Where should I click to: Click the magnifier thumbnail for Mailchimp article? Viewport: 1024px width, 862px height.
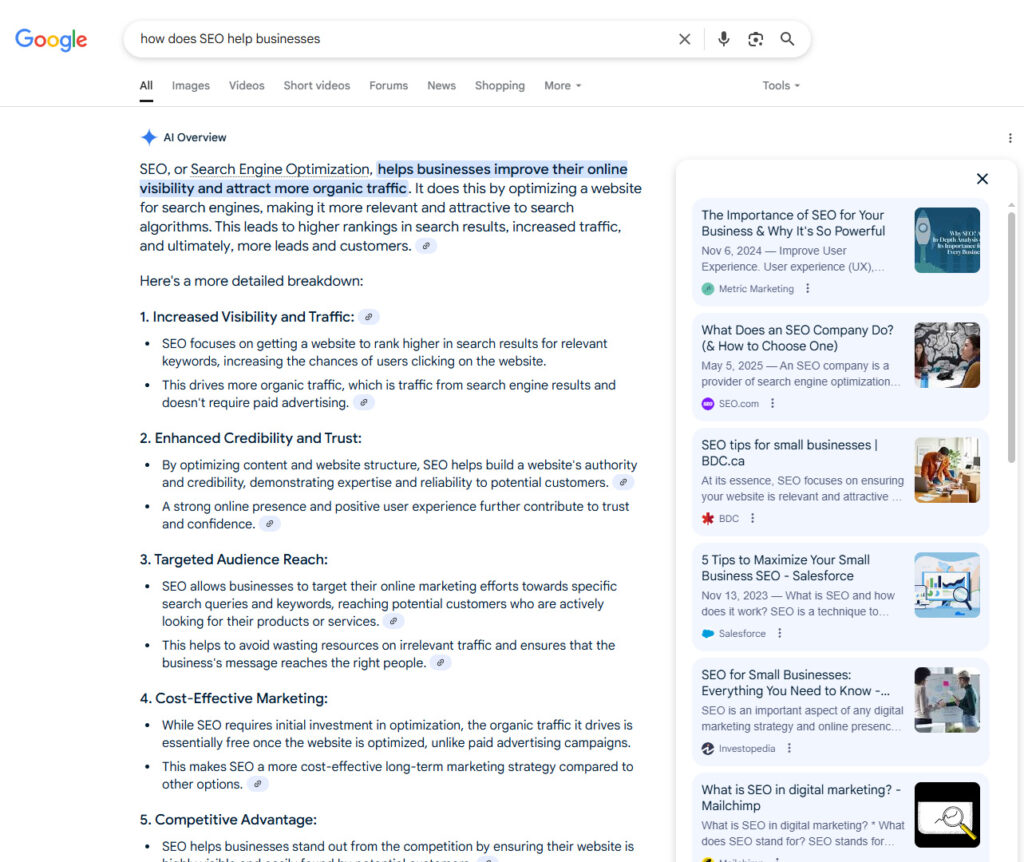[x=947, y=815]
